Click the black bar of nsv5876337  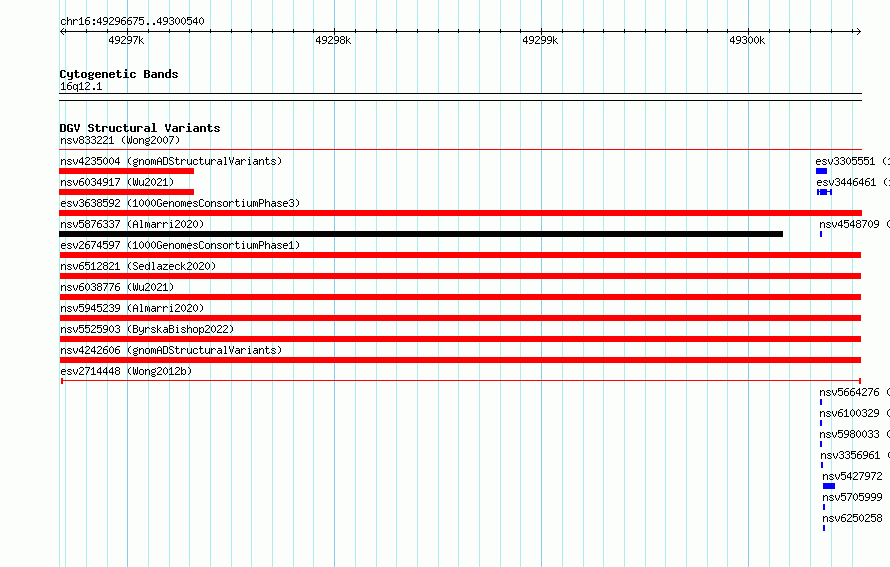(x=421, y=234)
